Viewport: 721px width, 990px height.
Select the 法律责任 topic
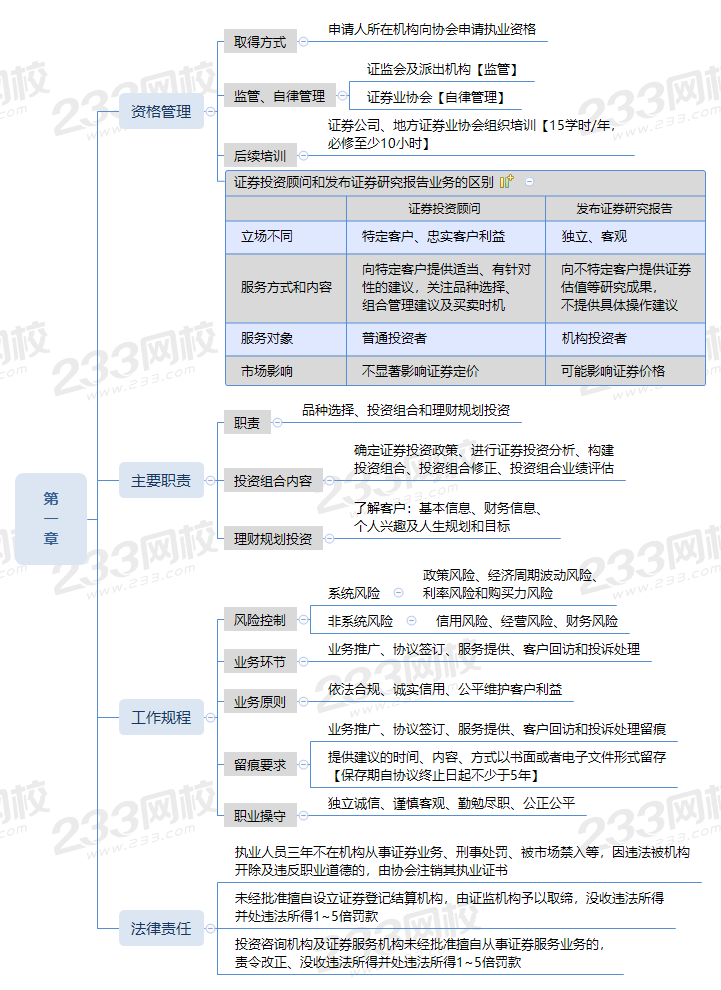(x=161, y=928)
